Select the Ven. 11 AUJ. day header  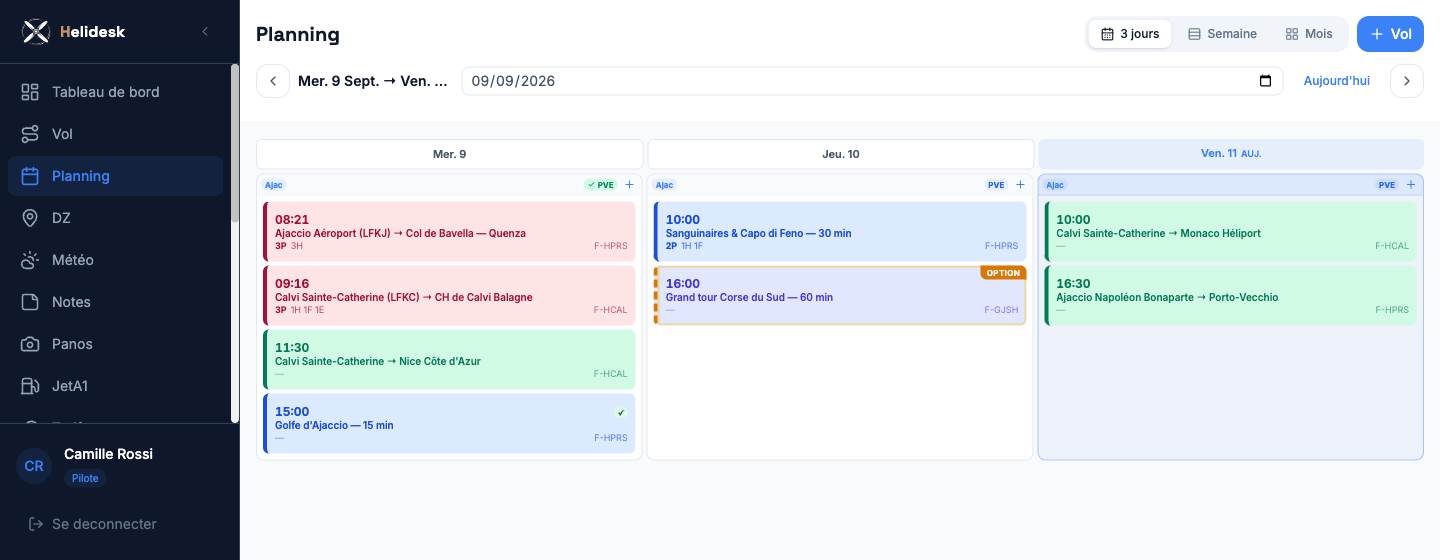(x=1231, y=154)
